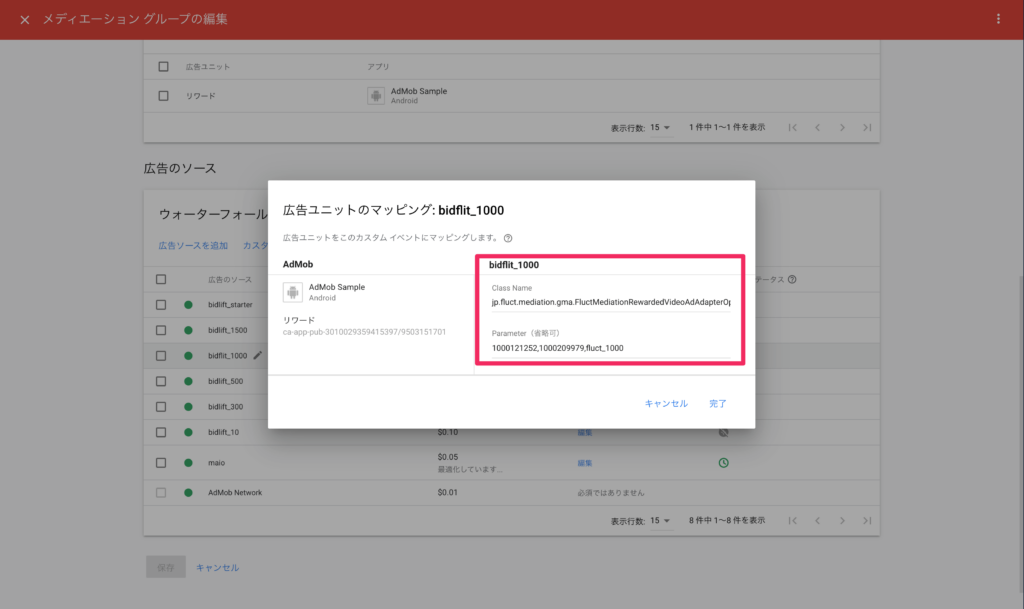Click 編集 link in bidlift_10 row

(x=584, y=432)
